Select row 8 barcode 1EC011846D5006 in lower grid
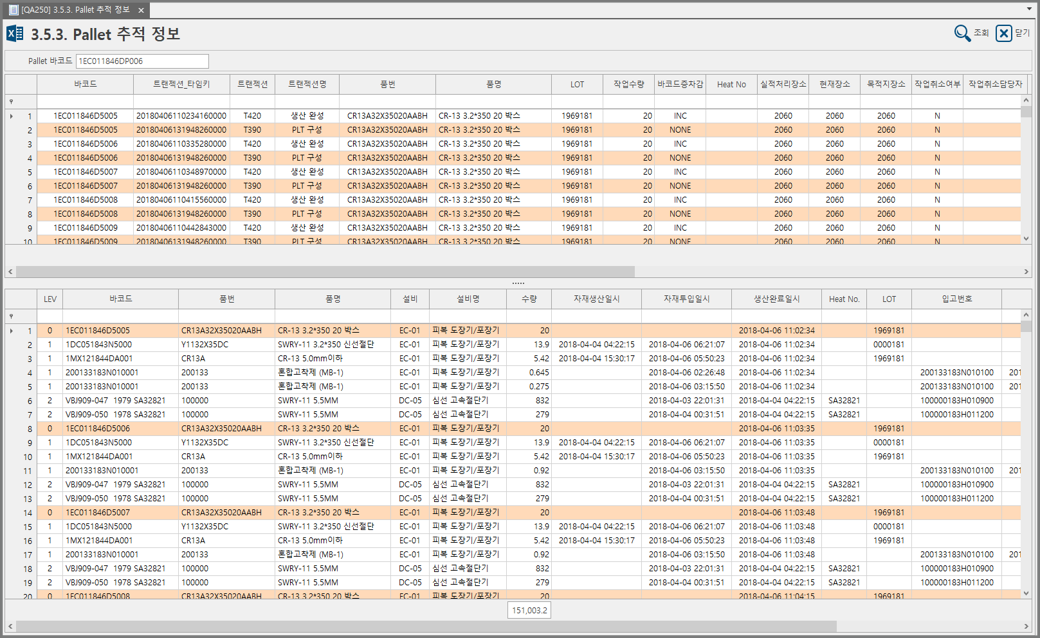 tap(98, 428)
